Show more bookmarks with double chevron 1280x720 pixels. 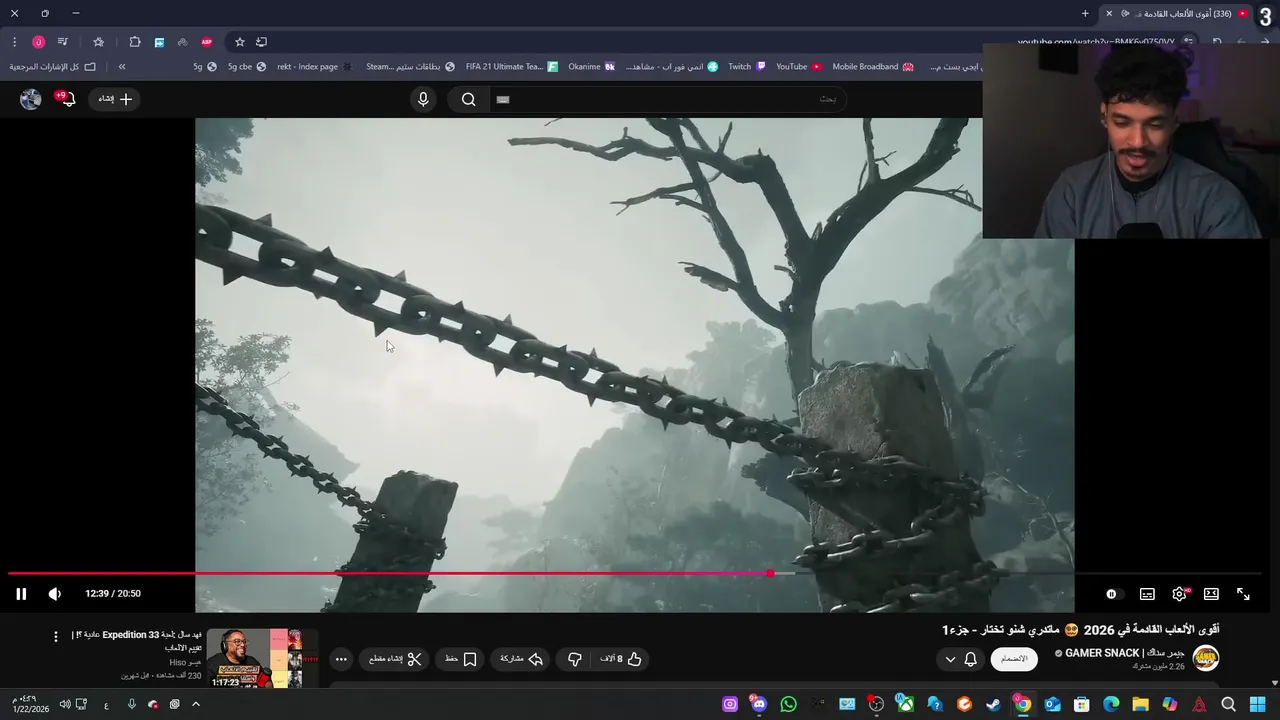pyautogui.click(x=122, y=67)
